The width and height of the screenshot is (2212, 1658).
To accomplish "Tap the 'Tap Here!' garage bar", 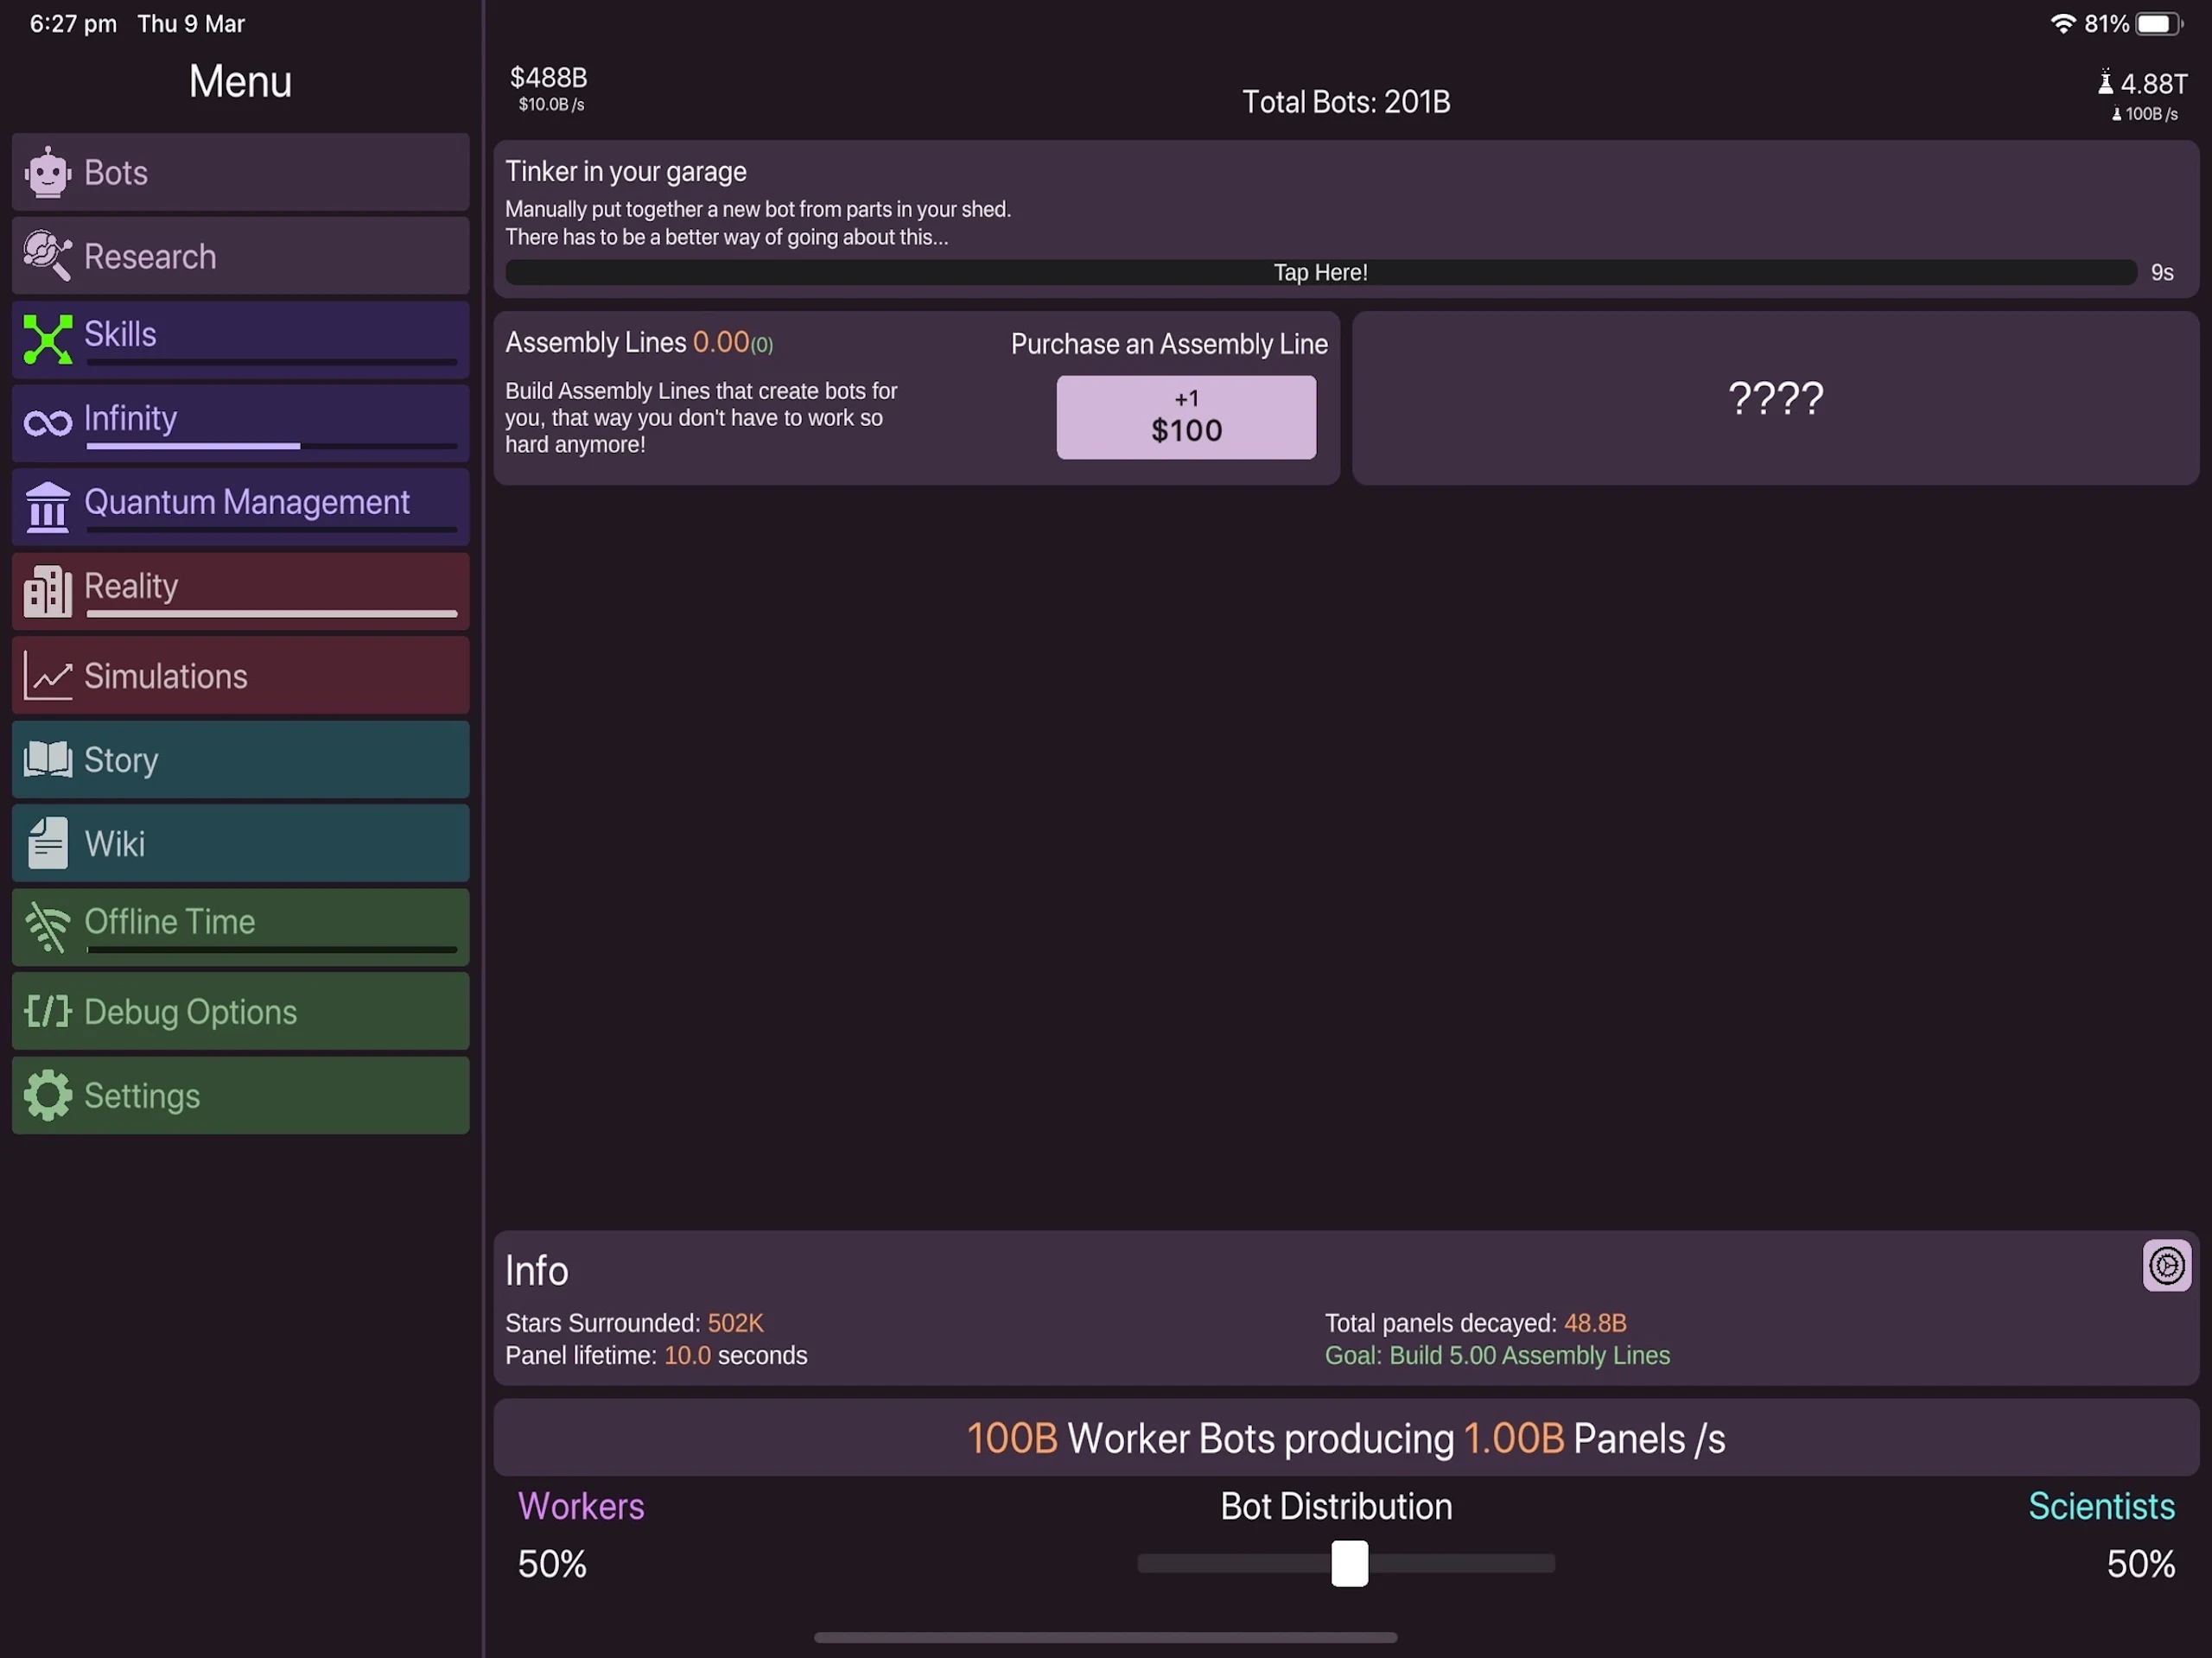I will (x=1320, y=272).
